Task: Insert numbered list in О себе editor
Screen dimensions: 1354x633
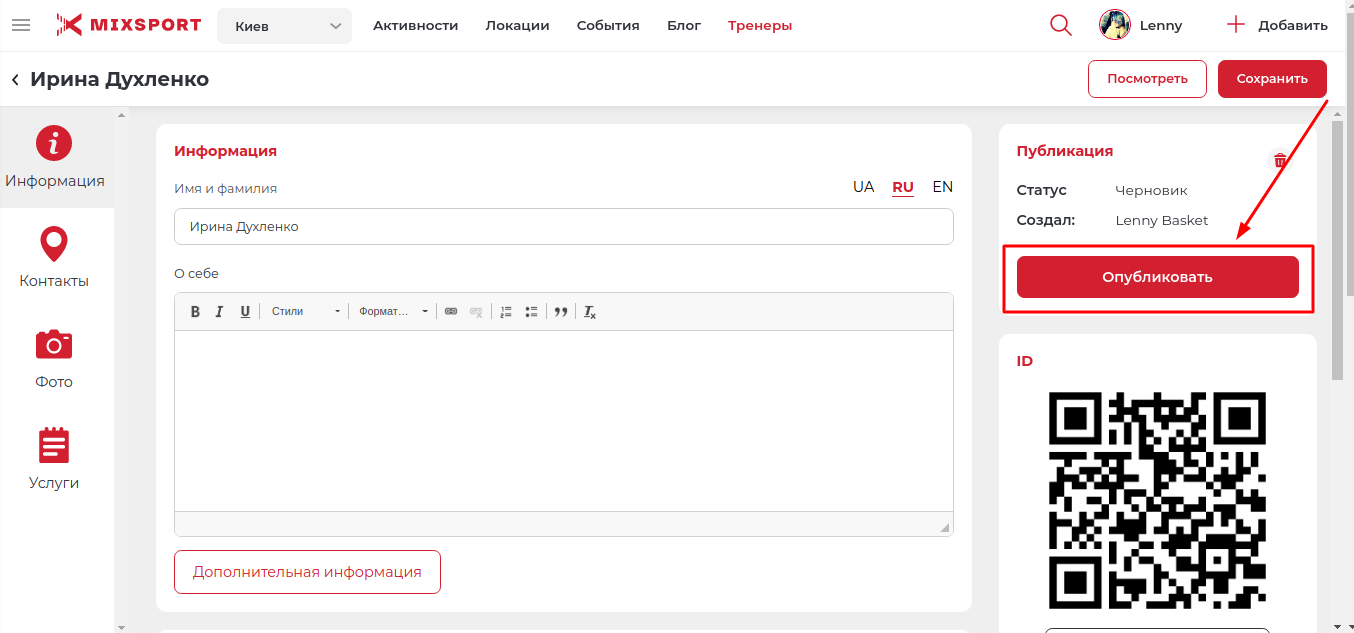Action: click(x=506, y=312)
